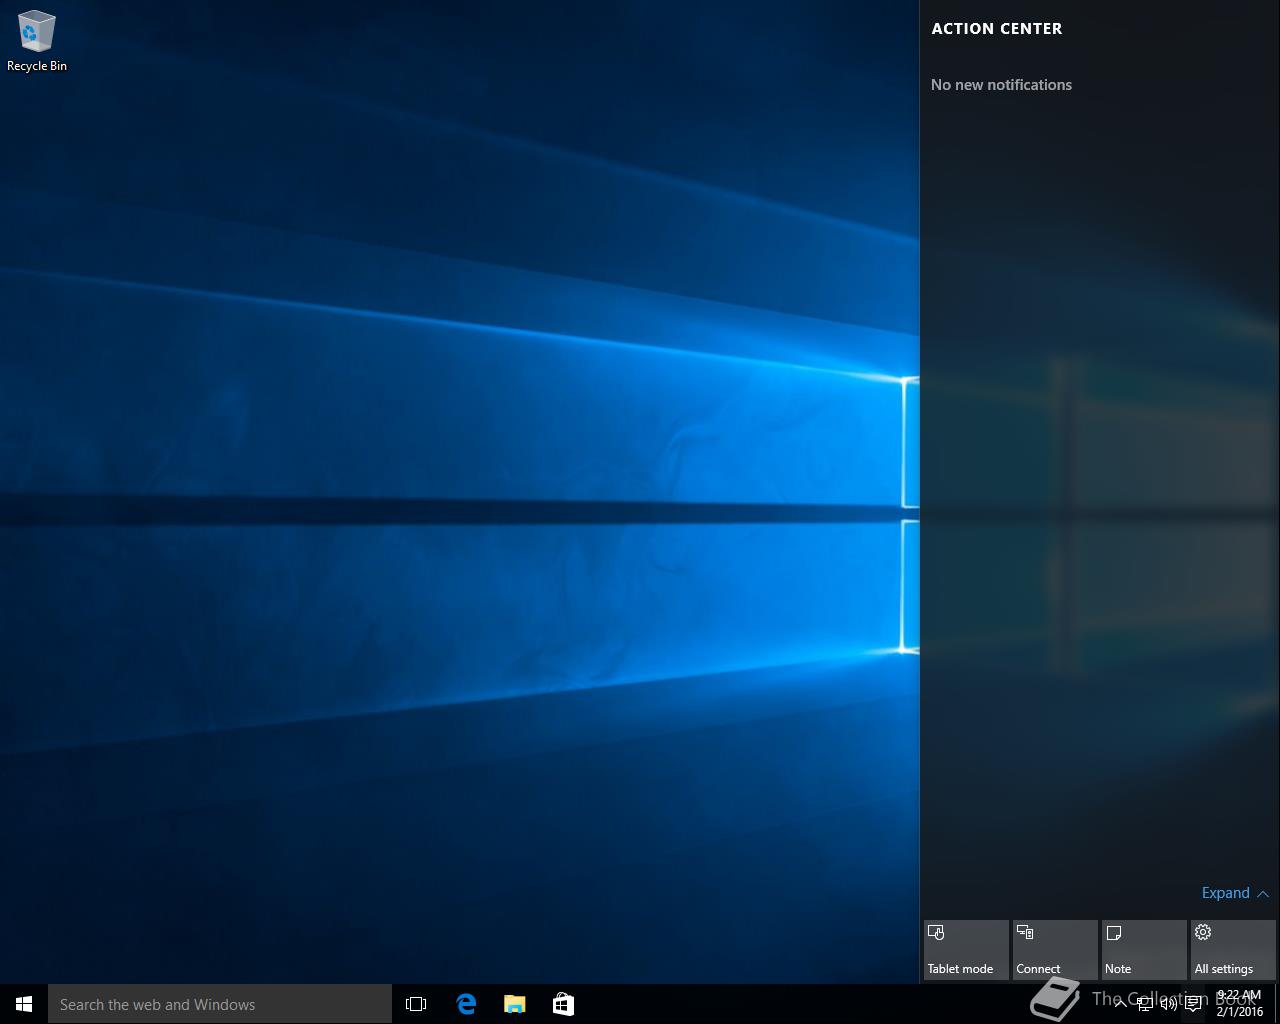1280x1024 pixels.
Task: Open the Windows Start menu
Action: pos(24,1004)
